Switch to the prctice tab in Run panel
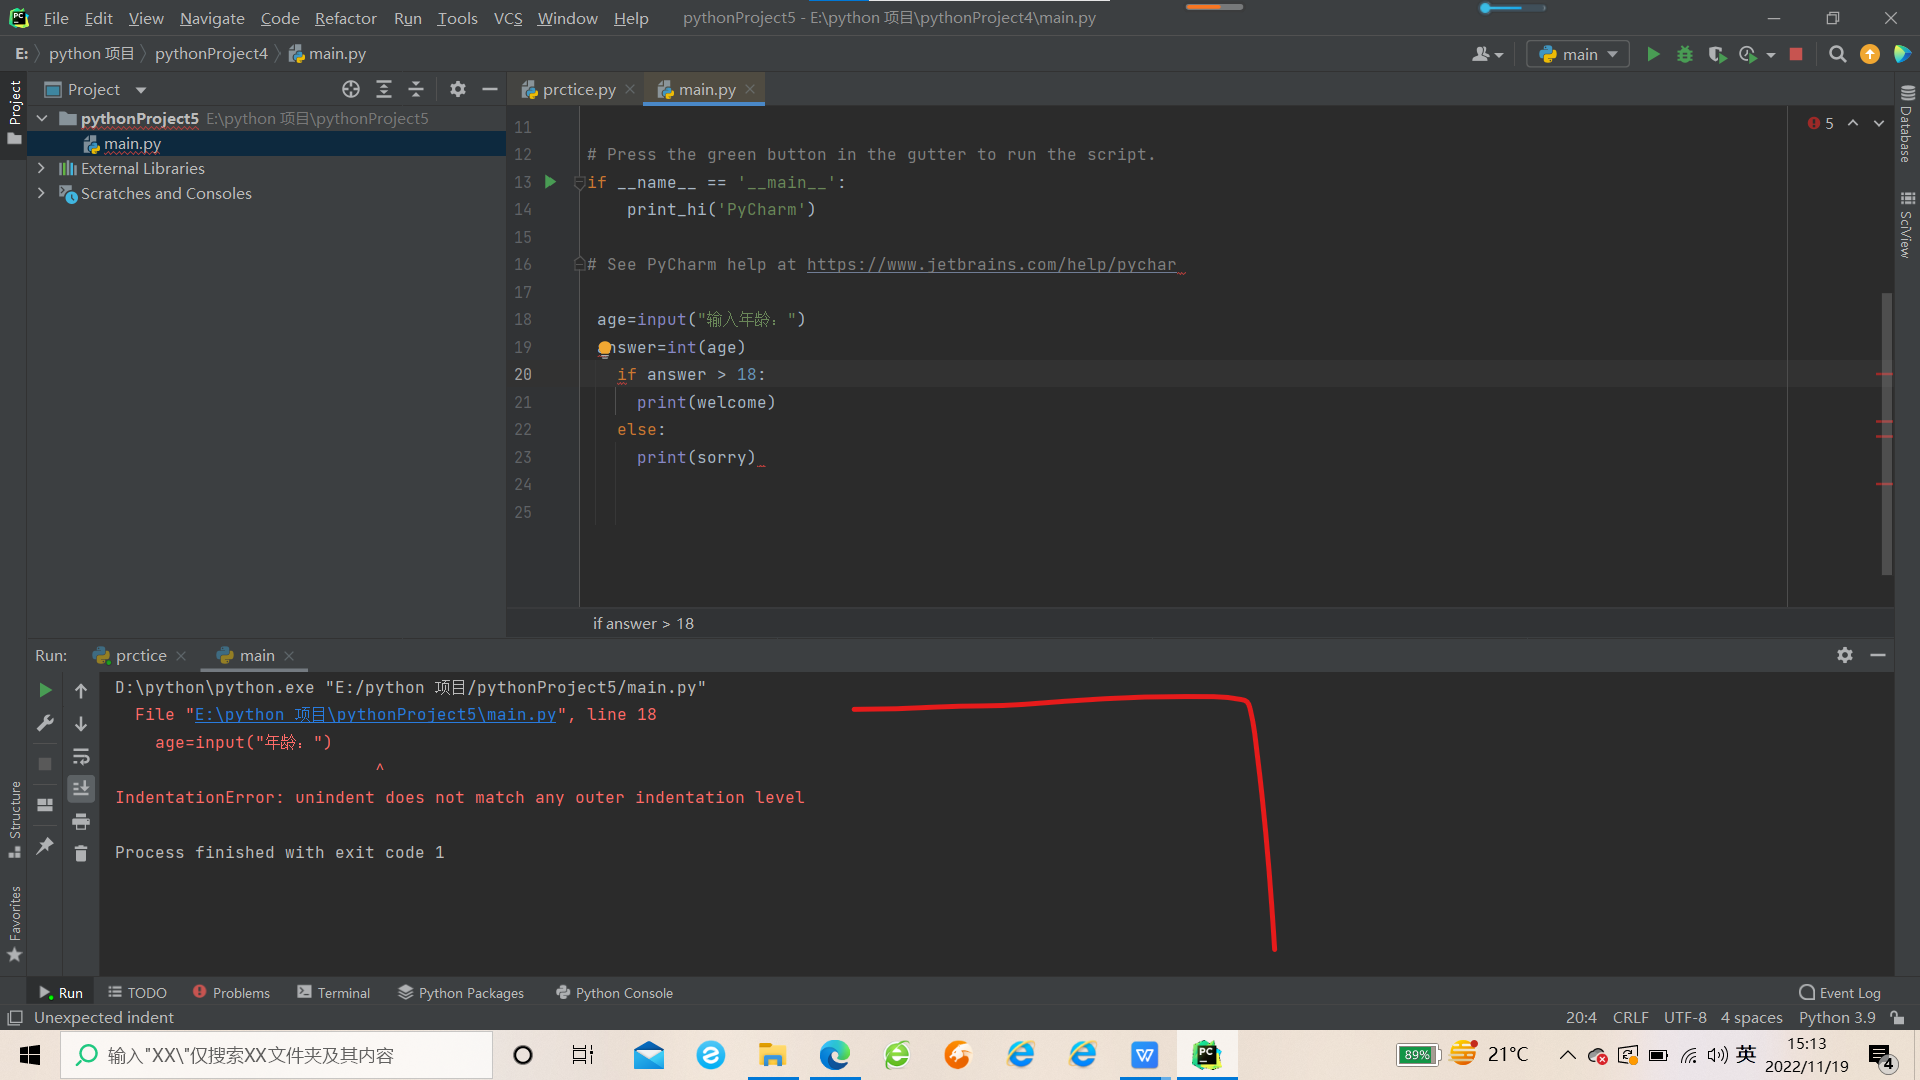 (140, 655)
